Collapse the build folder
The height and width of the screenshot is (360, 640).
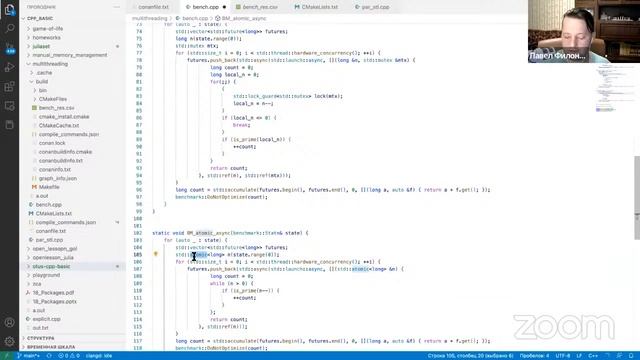click(42, 82)
